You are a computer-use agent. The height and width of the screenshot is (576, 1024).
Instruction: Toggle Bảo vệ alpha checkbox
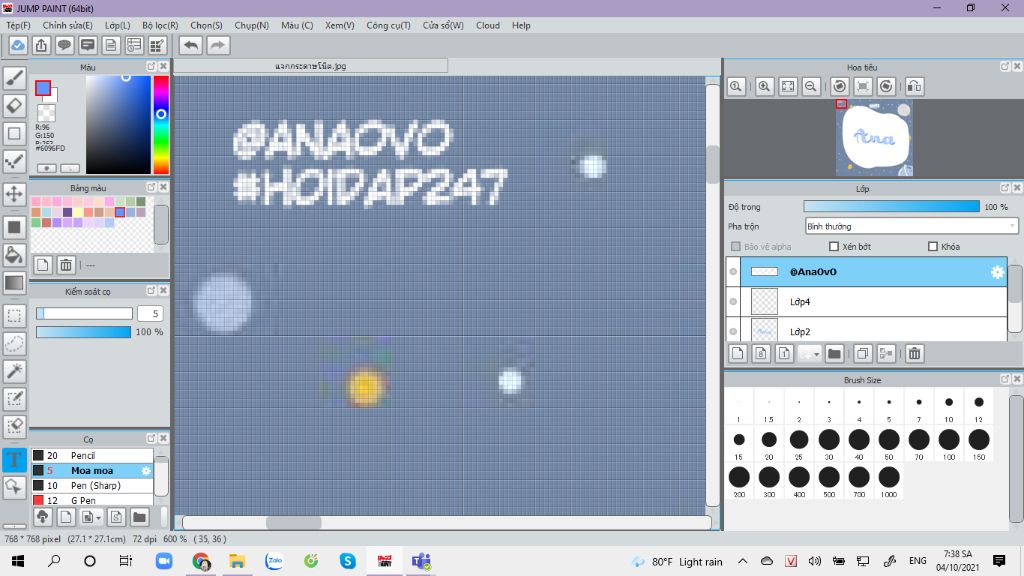(x=736, y=246)
